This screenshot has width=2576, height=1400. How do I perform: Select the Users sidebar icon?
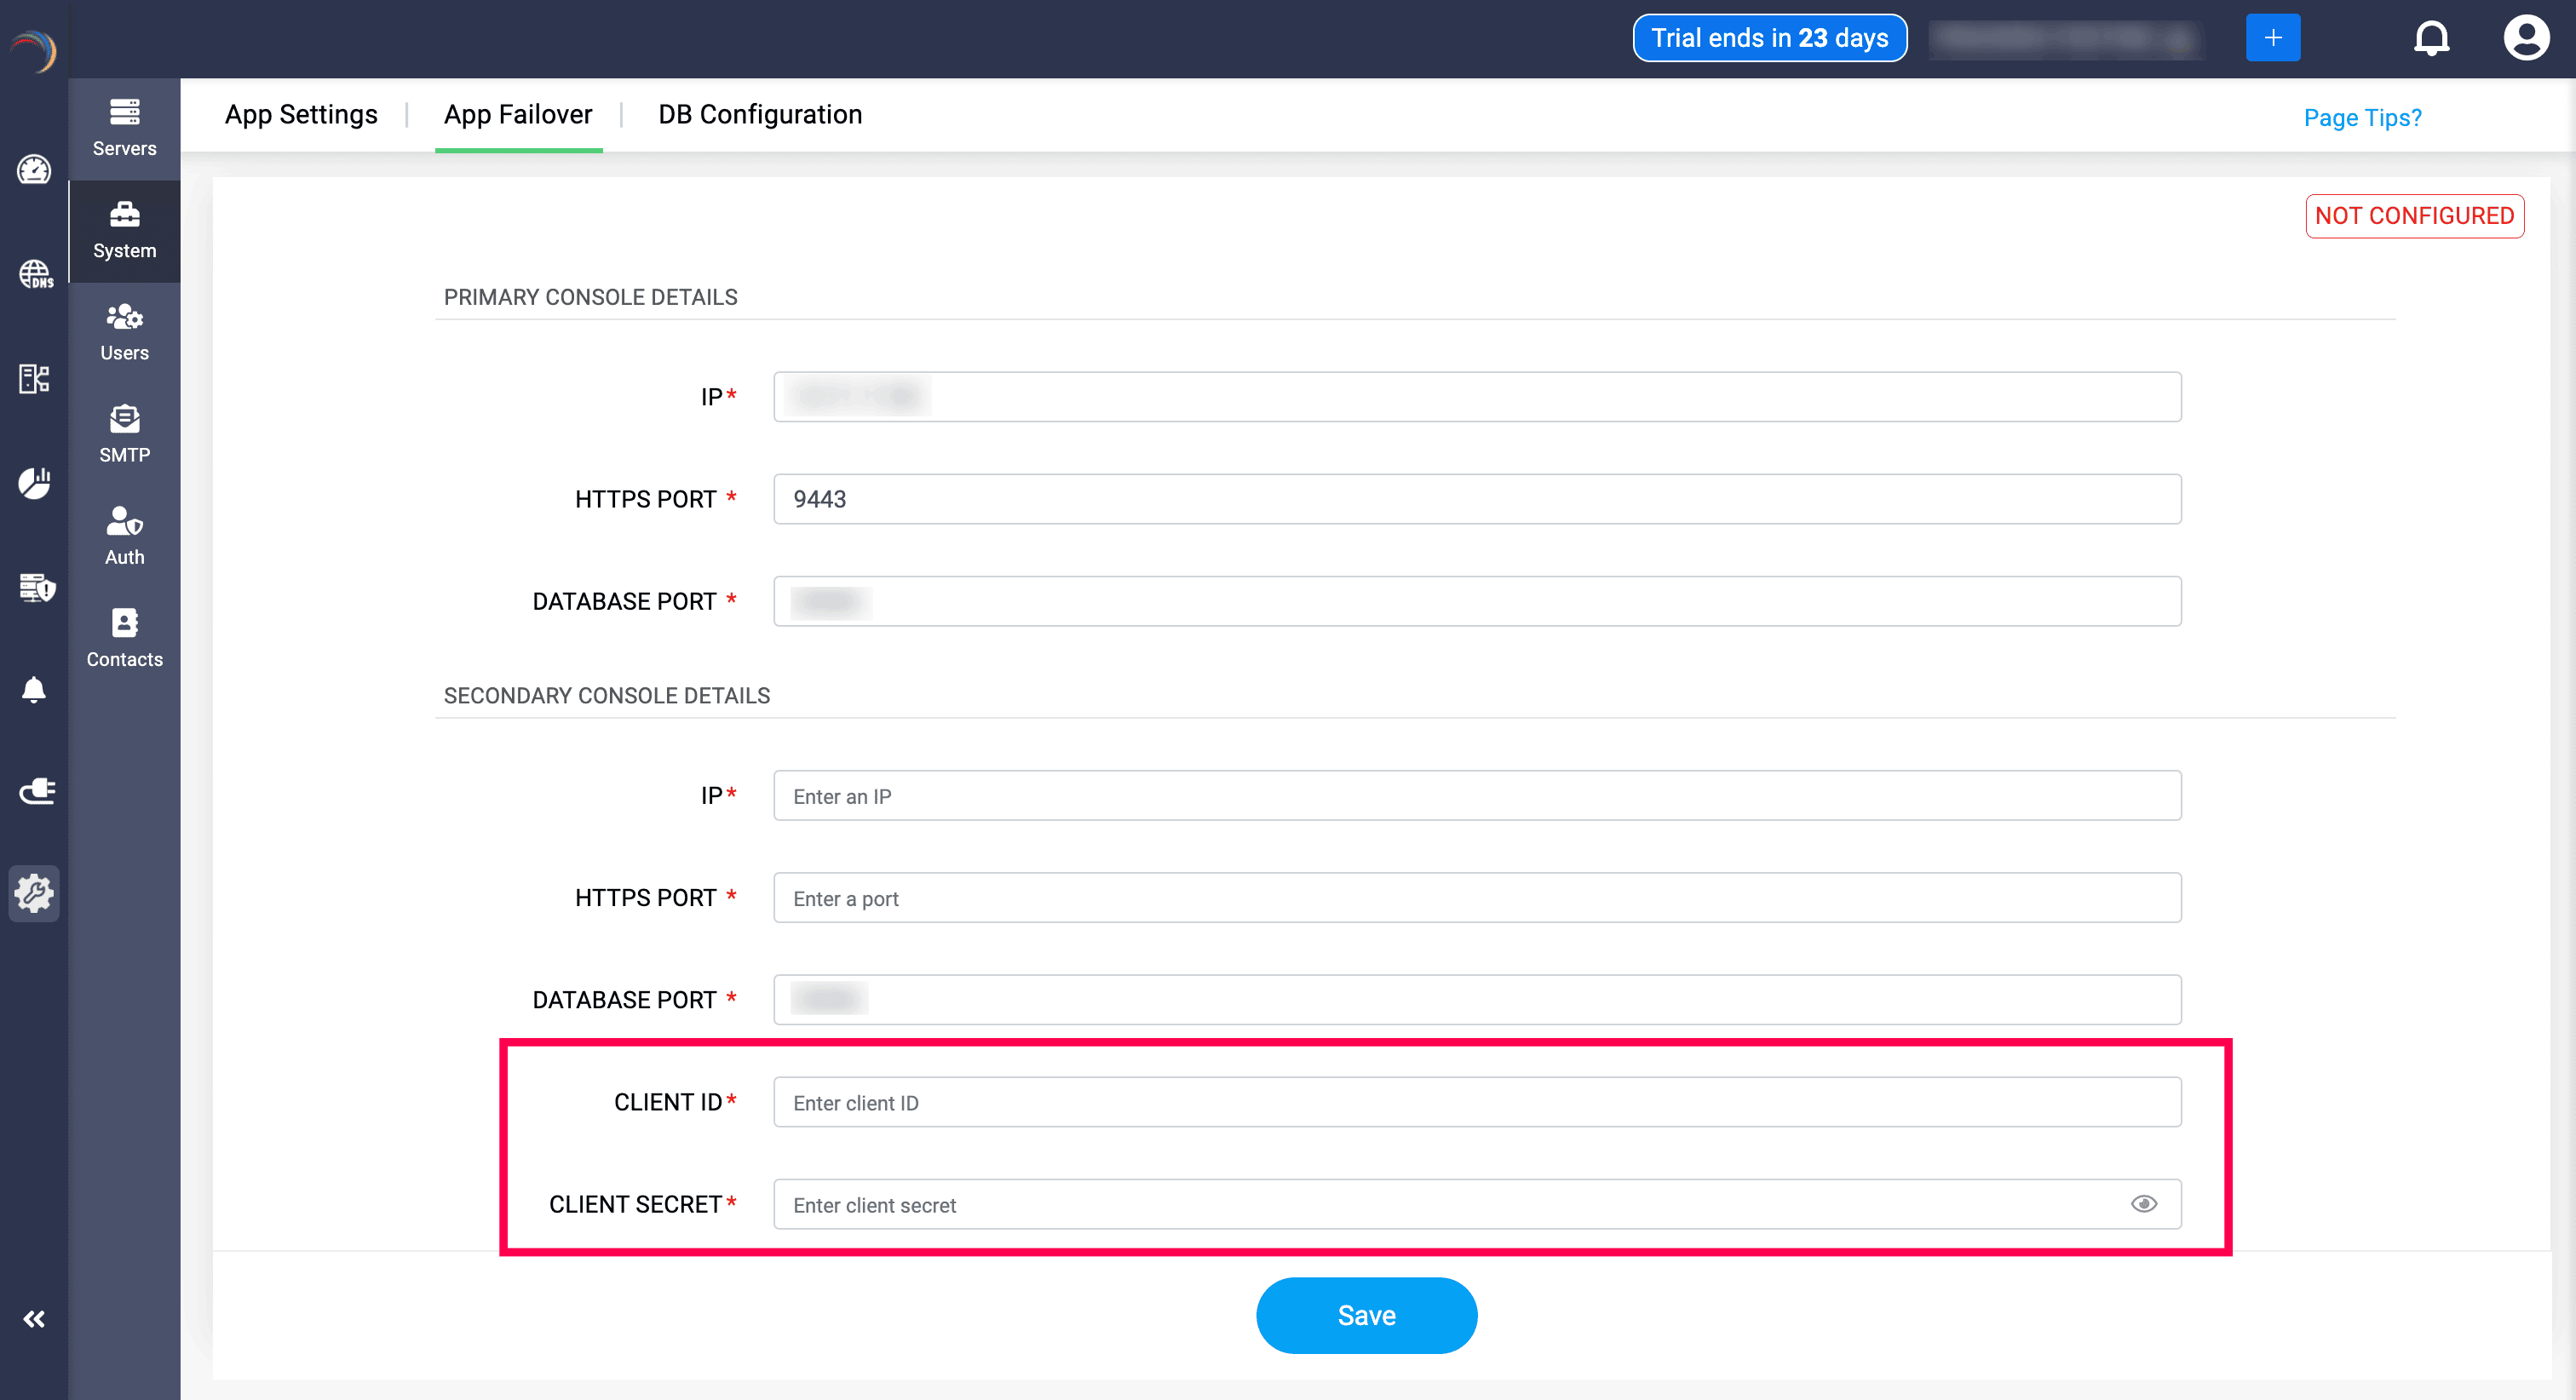[124, 332]
